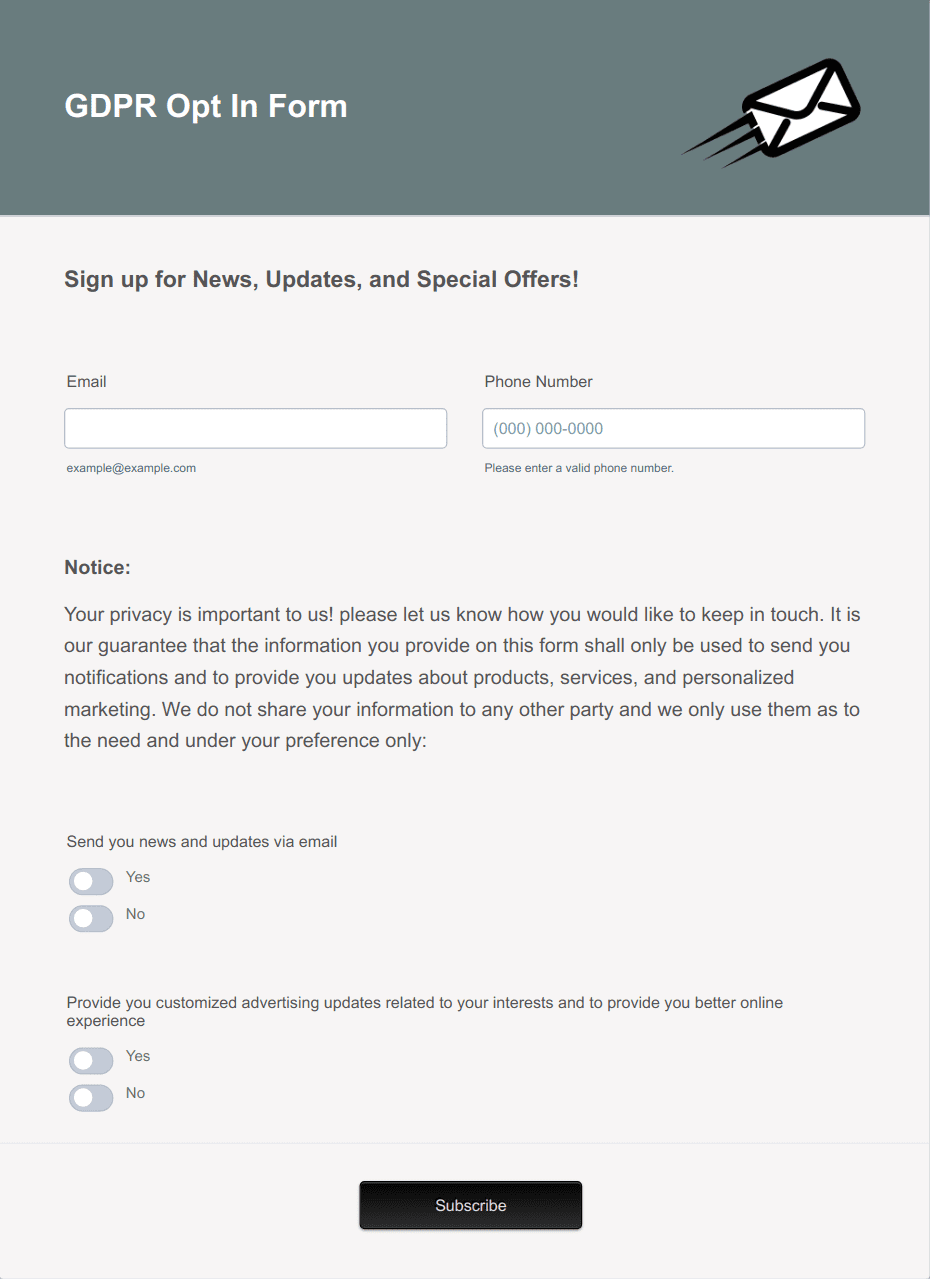Focus the Email input field
This screenshot has width=930, height=1279.
point(255,428)
